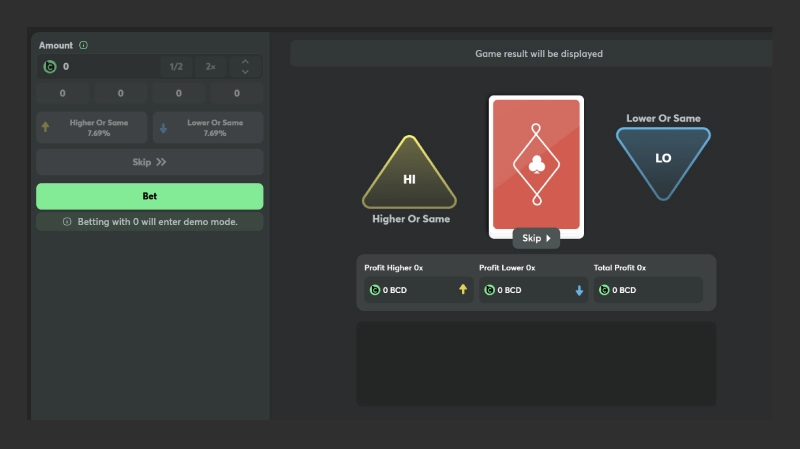This screenshot has height=449, width=800.
Task: Select Lower Or Same 7.69% in left panel
Action: click(x=208, y=127)
